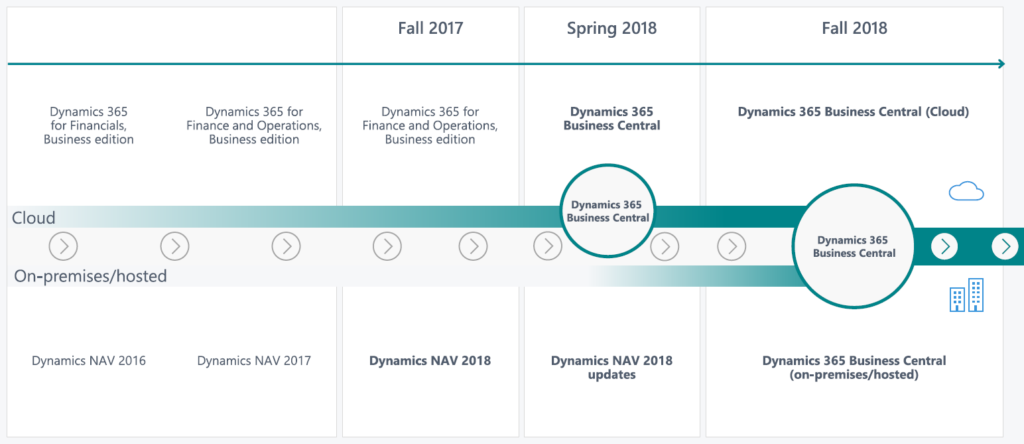This screenshot has width=1024, height=444.
Task: Open the Fall 2018 column header
Action: click(x=853, y=28)
